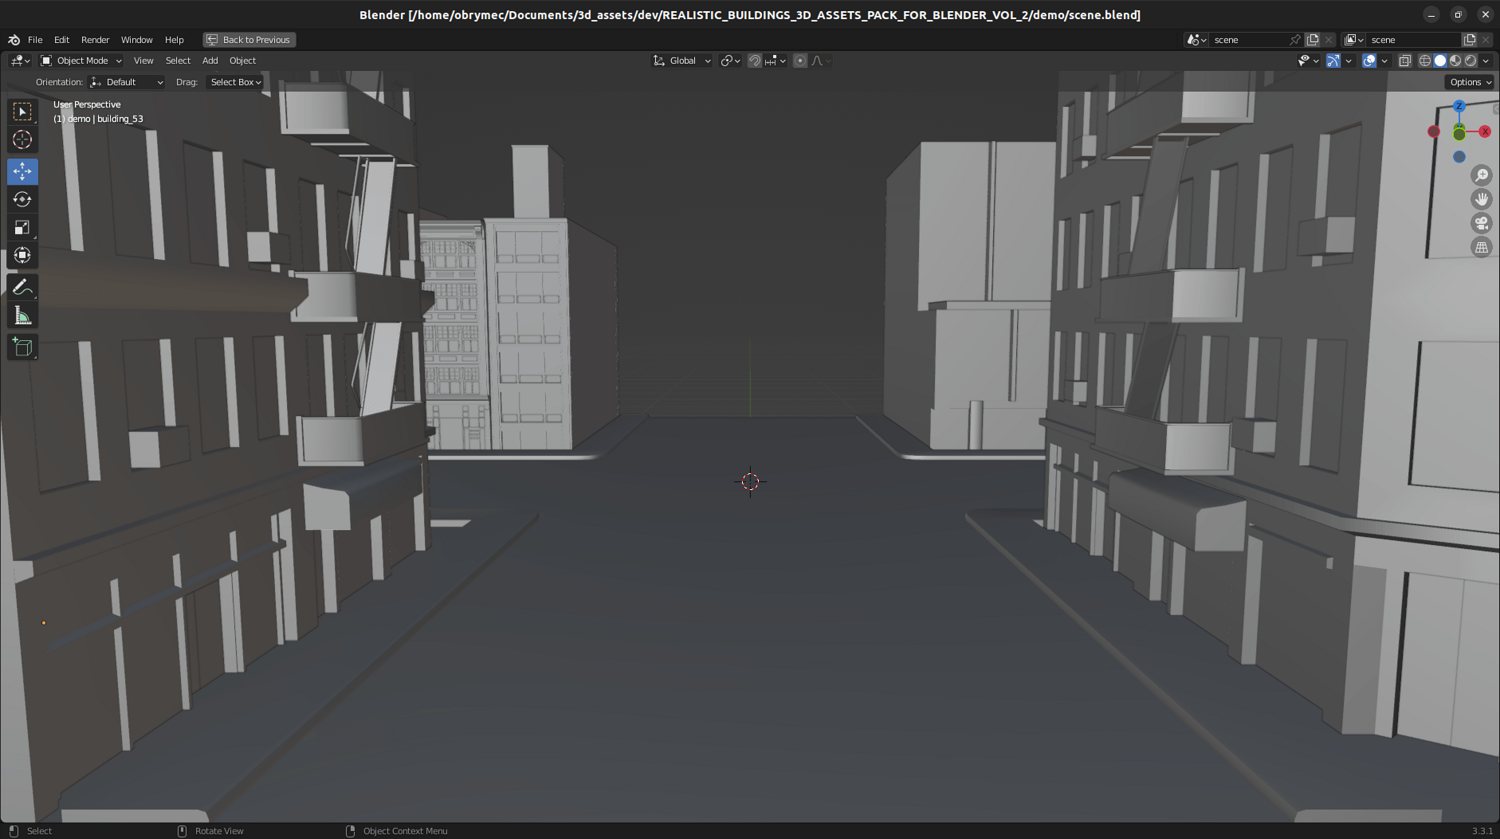This screenshot has width=1500, height=839.
Task: Switch to material preview shading
Action: 1455,61
